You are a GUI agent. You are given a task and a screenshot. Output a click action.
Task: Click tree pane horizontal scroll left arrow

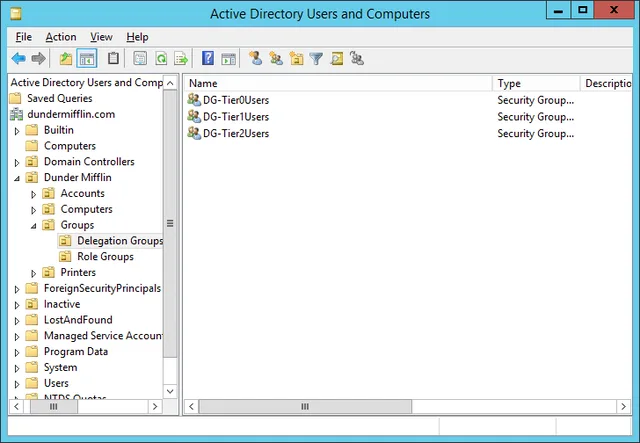16,406
